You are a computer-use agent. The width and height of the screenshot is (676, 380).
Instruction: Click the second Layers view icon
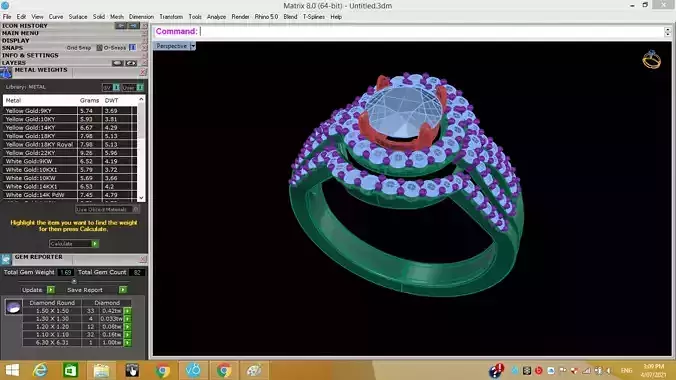131,63
